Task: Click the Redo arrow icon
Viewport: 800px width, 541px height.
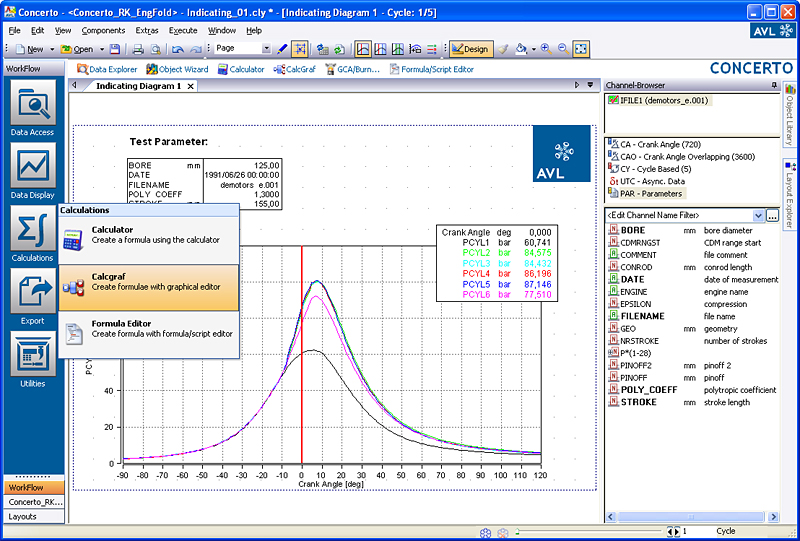Action: pos(195,49)
